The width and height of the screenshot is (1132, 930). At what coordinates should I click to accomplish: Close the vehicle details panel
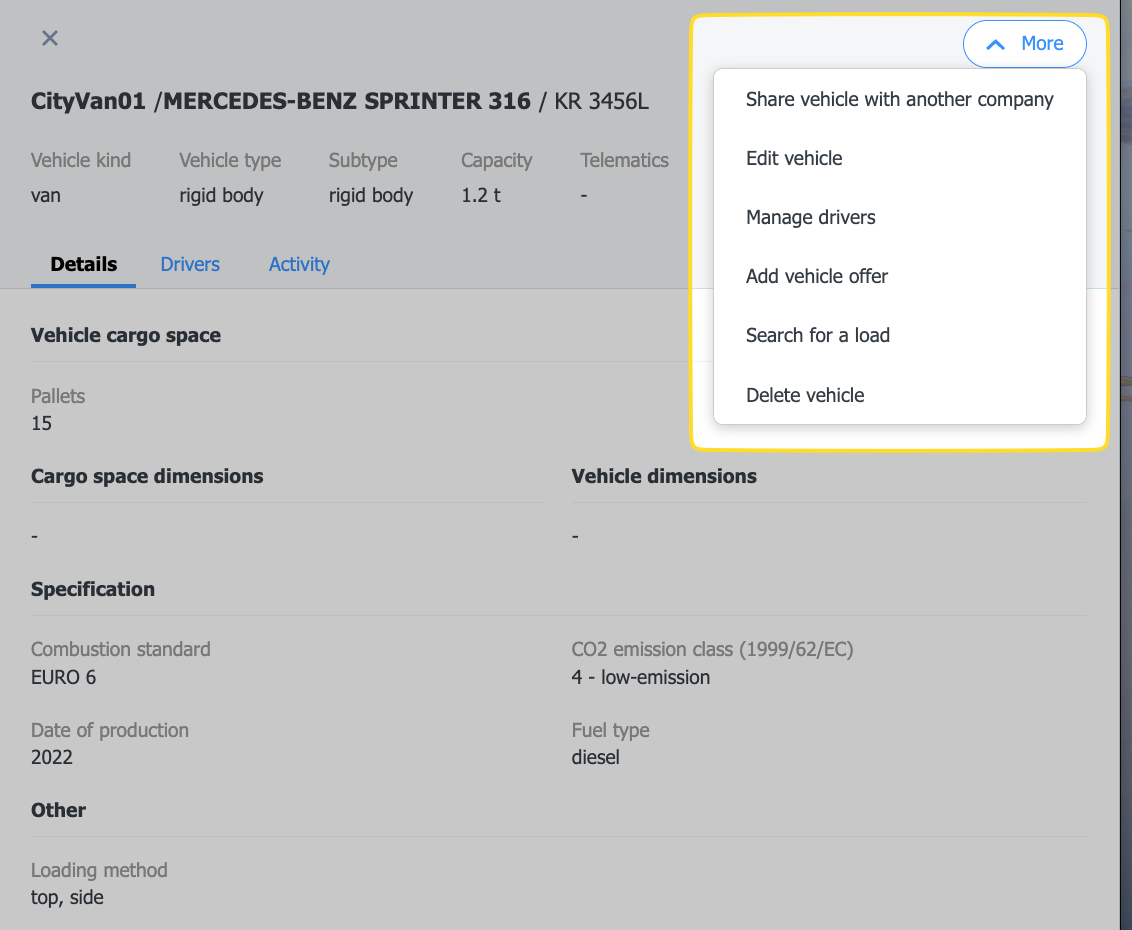click(x=50, y=38)
